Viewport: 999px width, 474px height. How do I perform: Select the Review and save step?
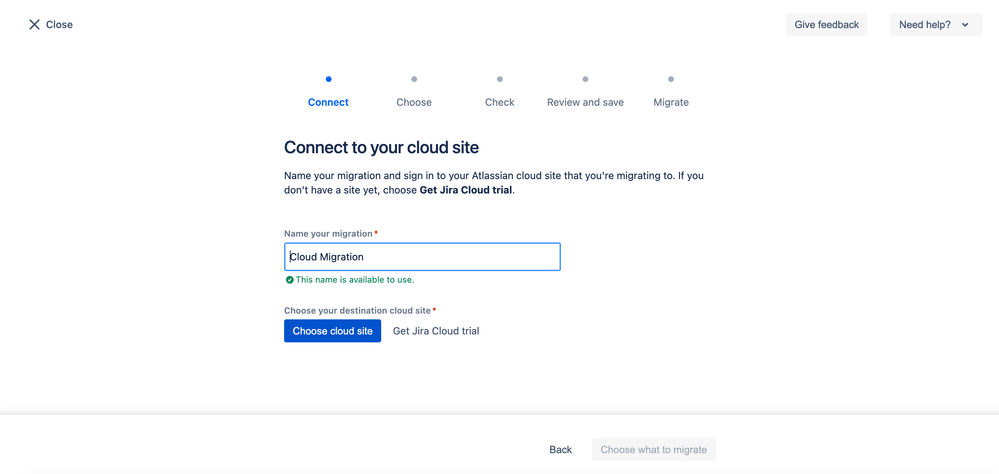586,102
